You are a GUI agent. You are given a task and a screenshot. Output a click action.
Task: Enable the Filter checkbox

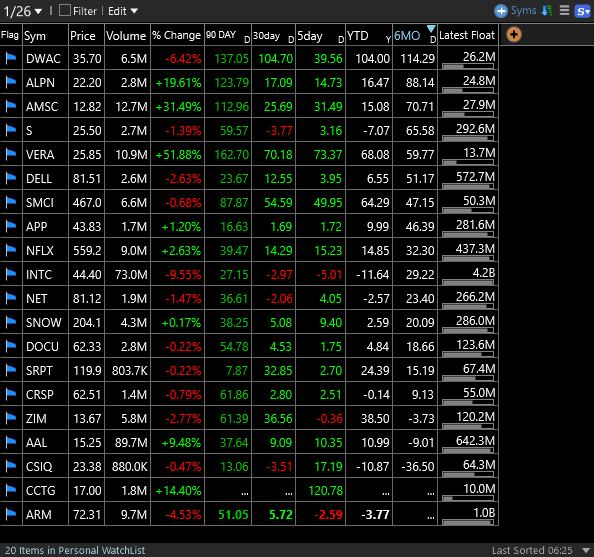(x=65, y=10)
